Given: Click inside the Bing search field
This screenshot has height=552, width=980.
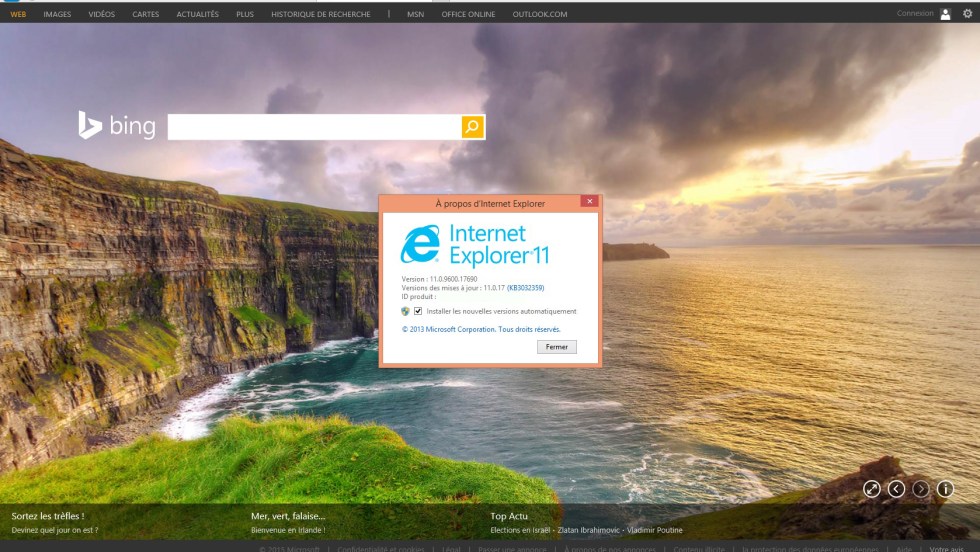Looking at the screenshot, I should 313,127.
